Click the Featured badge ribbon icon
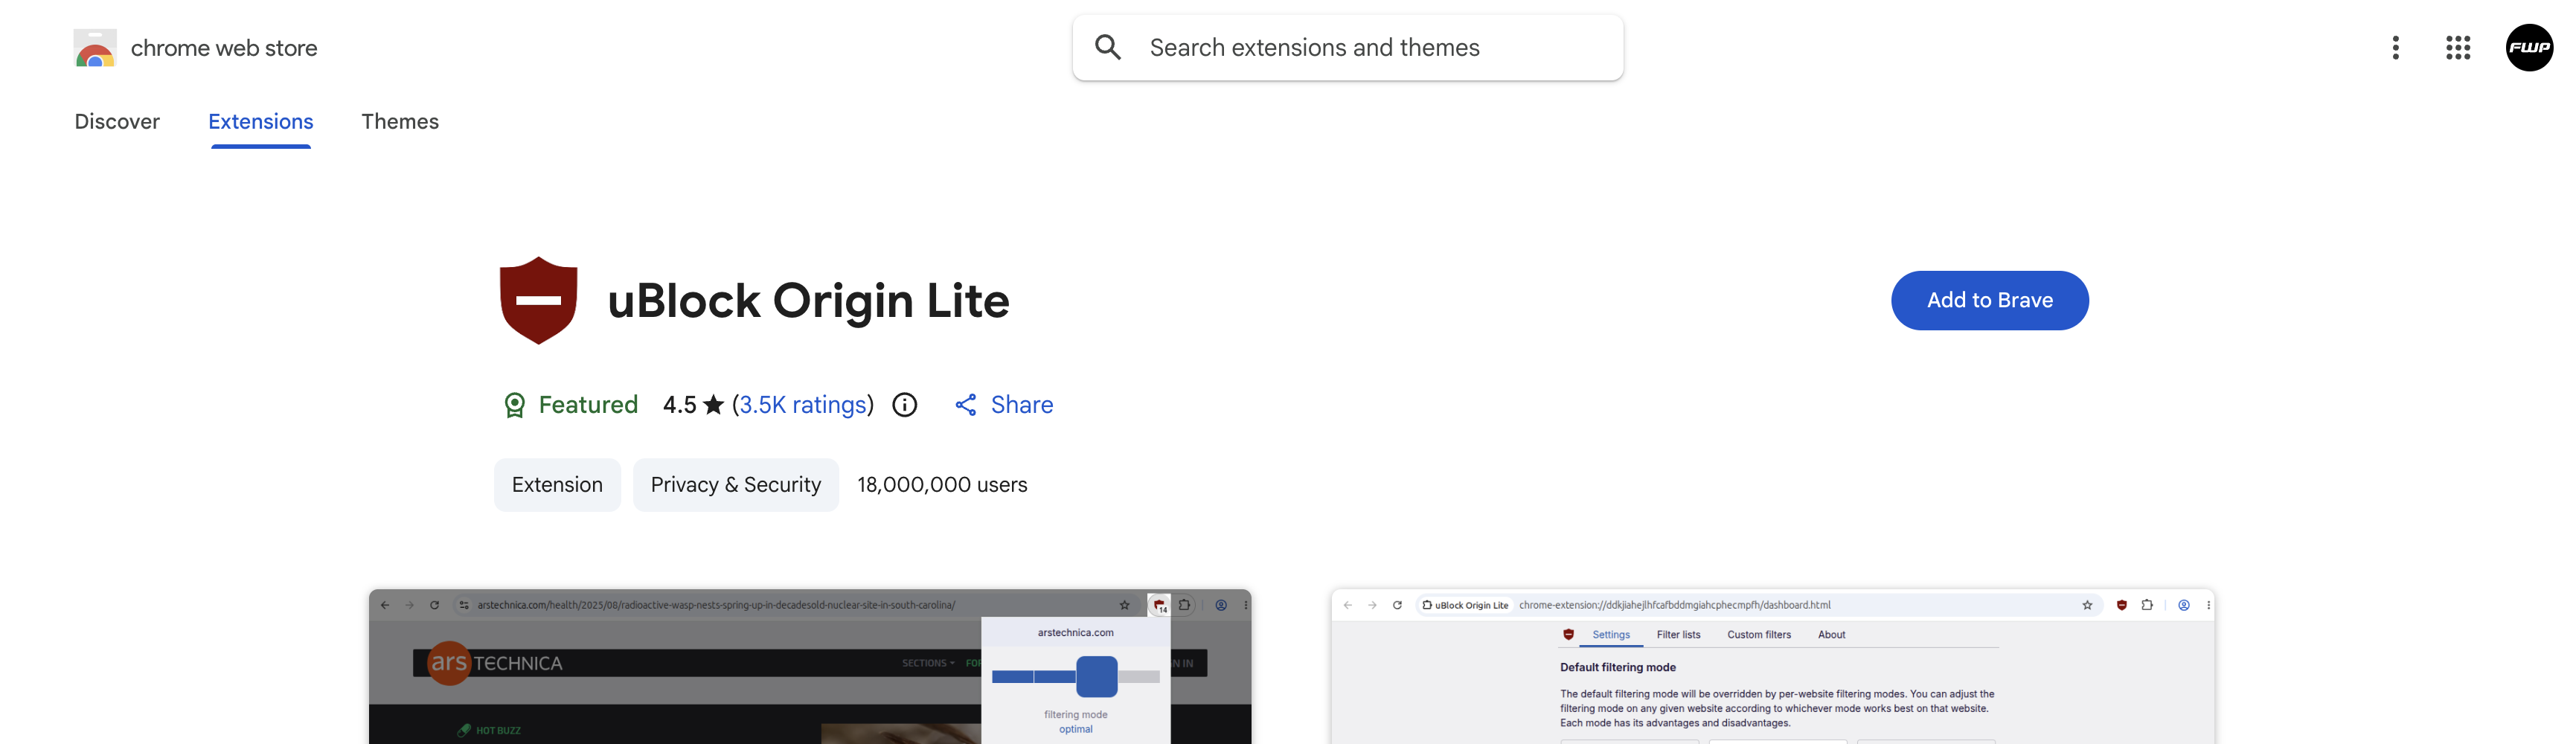2576x744 pixels. 514,405
